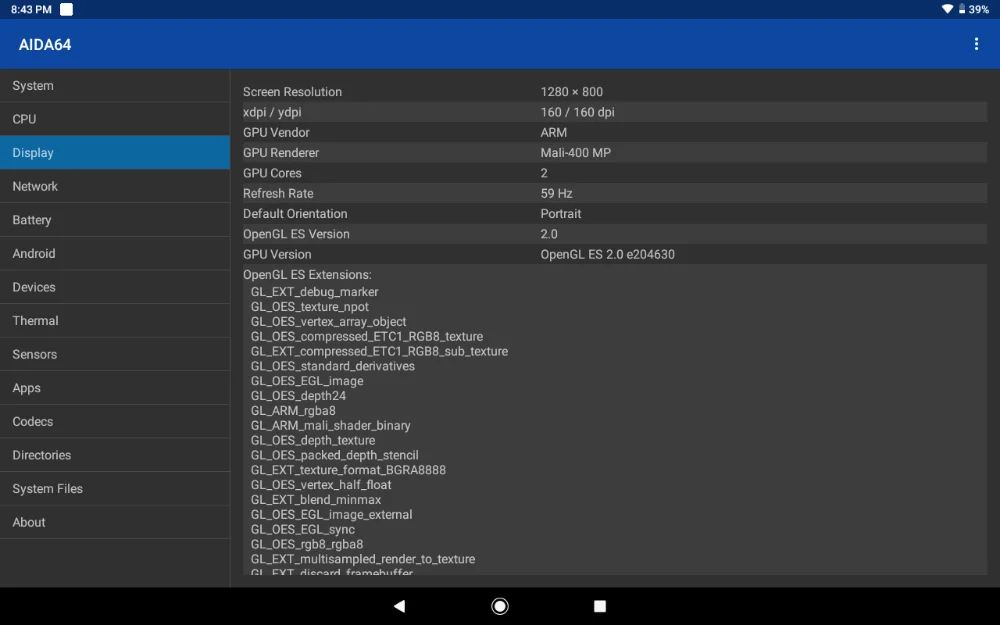This screenshot has height=625, width=1000.
Task: Tap the GL_OES_vertex_half_float line
Action: (321, 485)
